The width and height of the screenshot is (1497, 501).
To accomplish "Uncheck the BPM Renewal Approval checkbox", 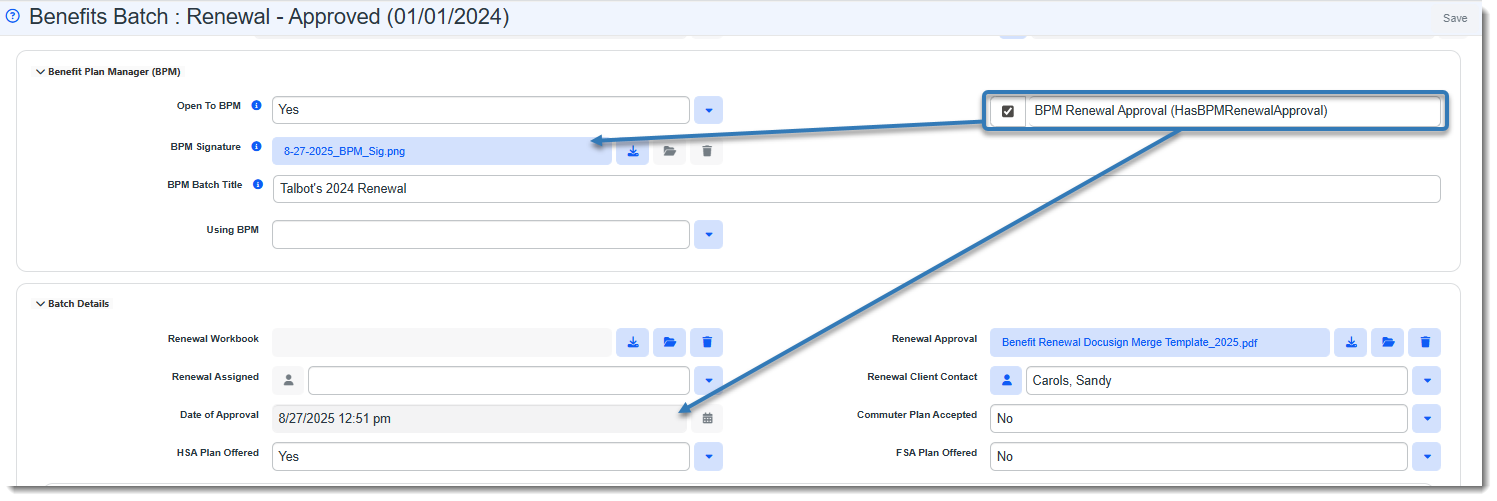I will [x=1008, y=111].
